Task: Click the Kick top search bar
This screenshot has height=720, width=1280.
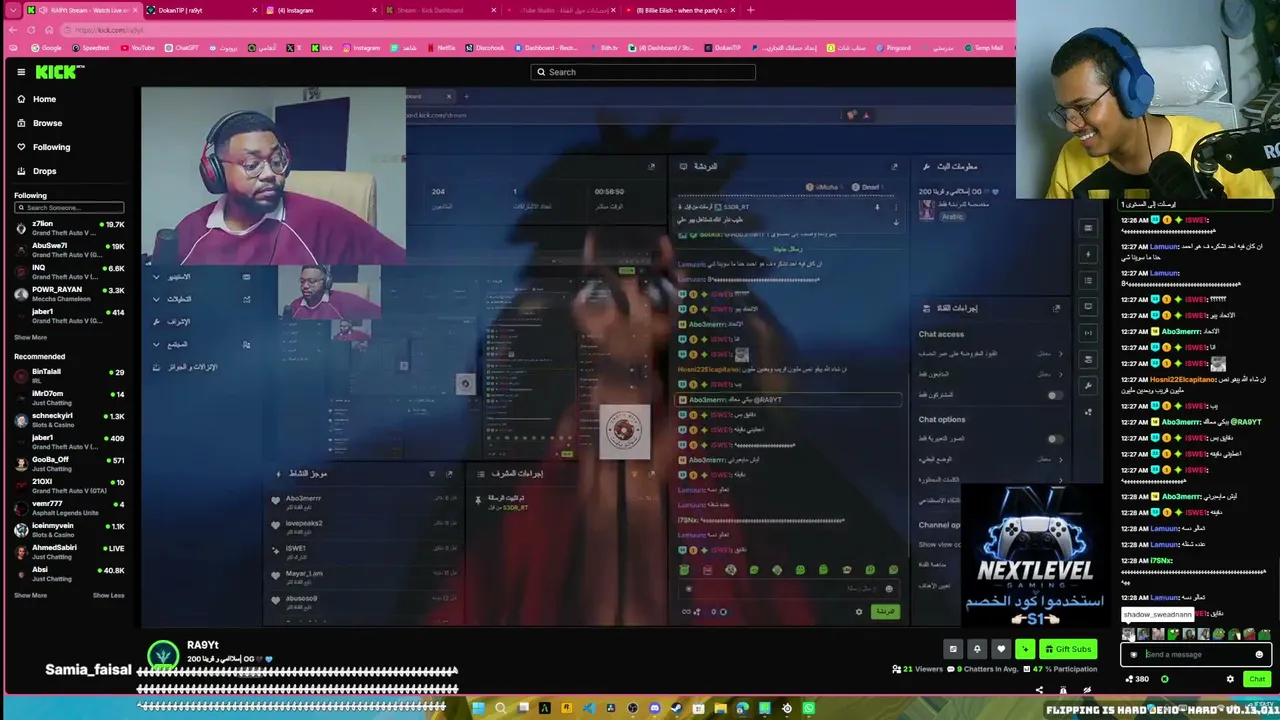Action: (x=643, y=72)
